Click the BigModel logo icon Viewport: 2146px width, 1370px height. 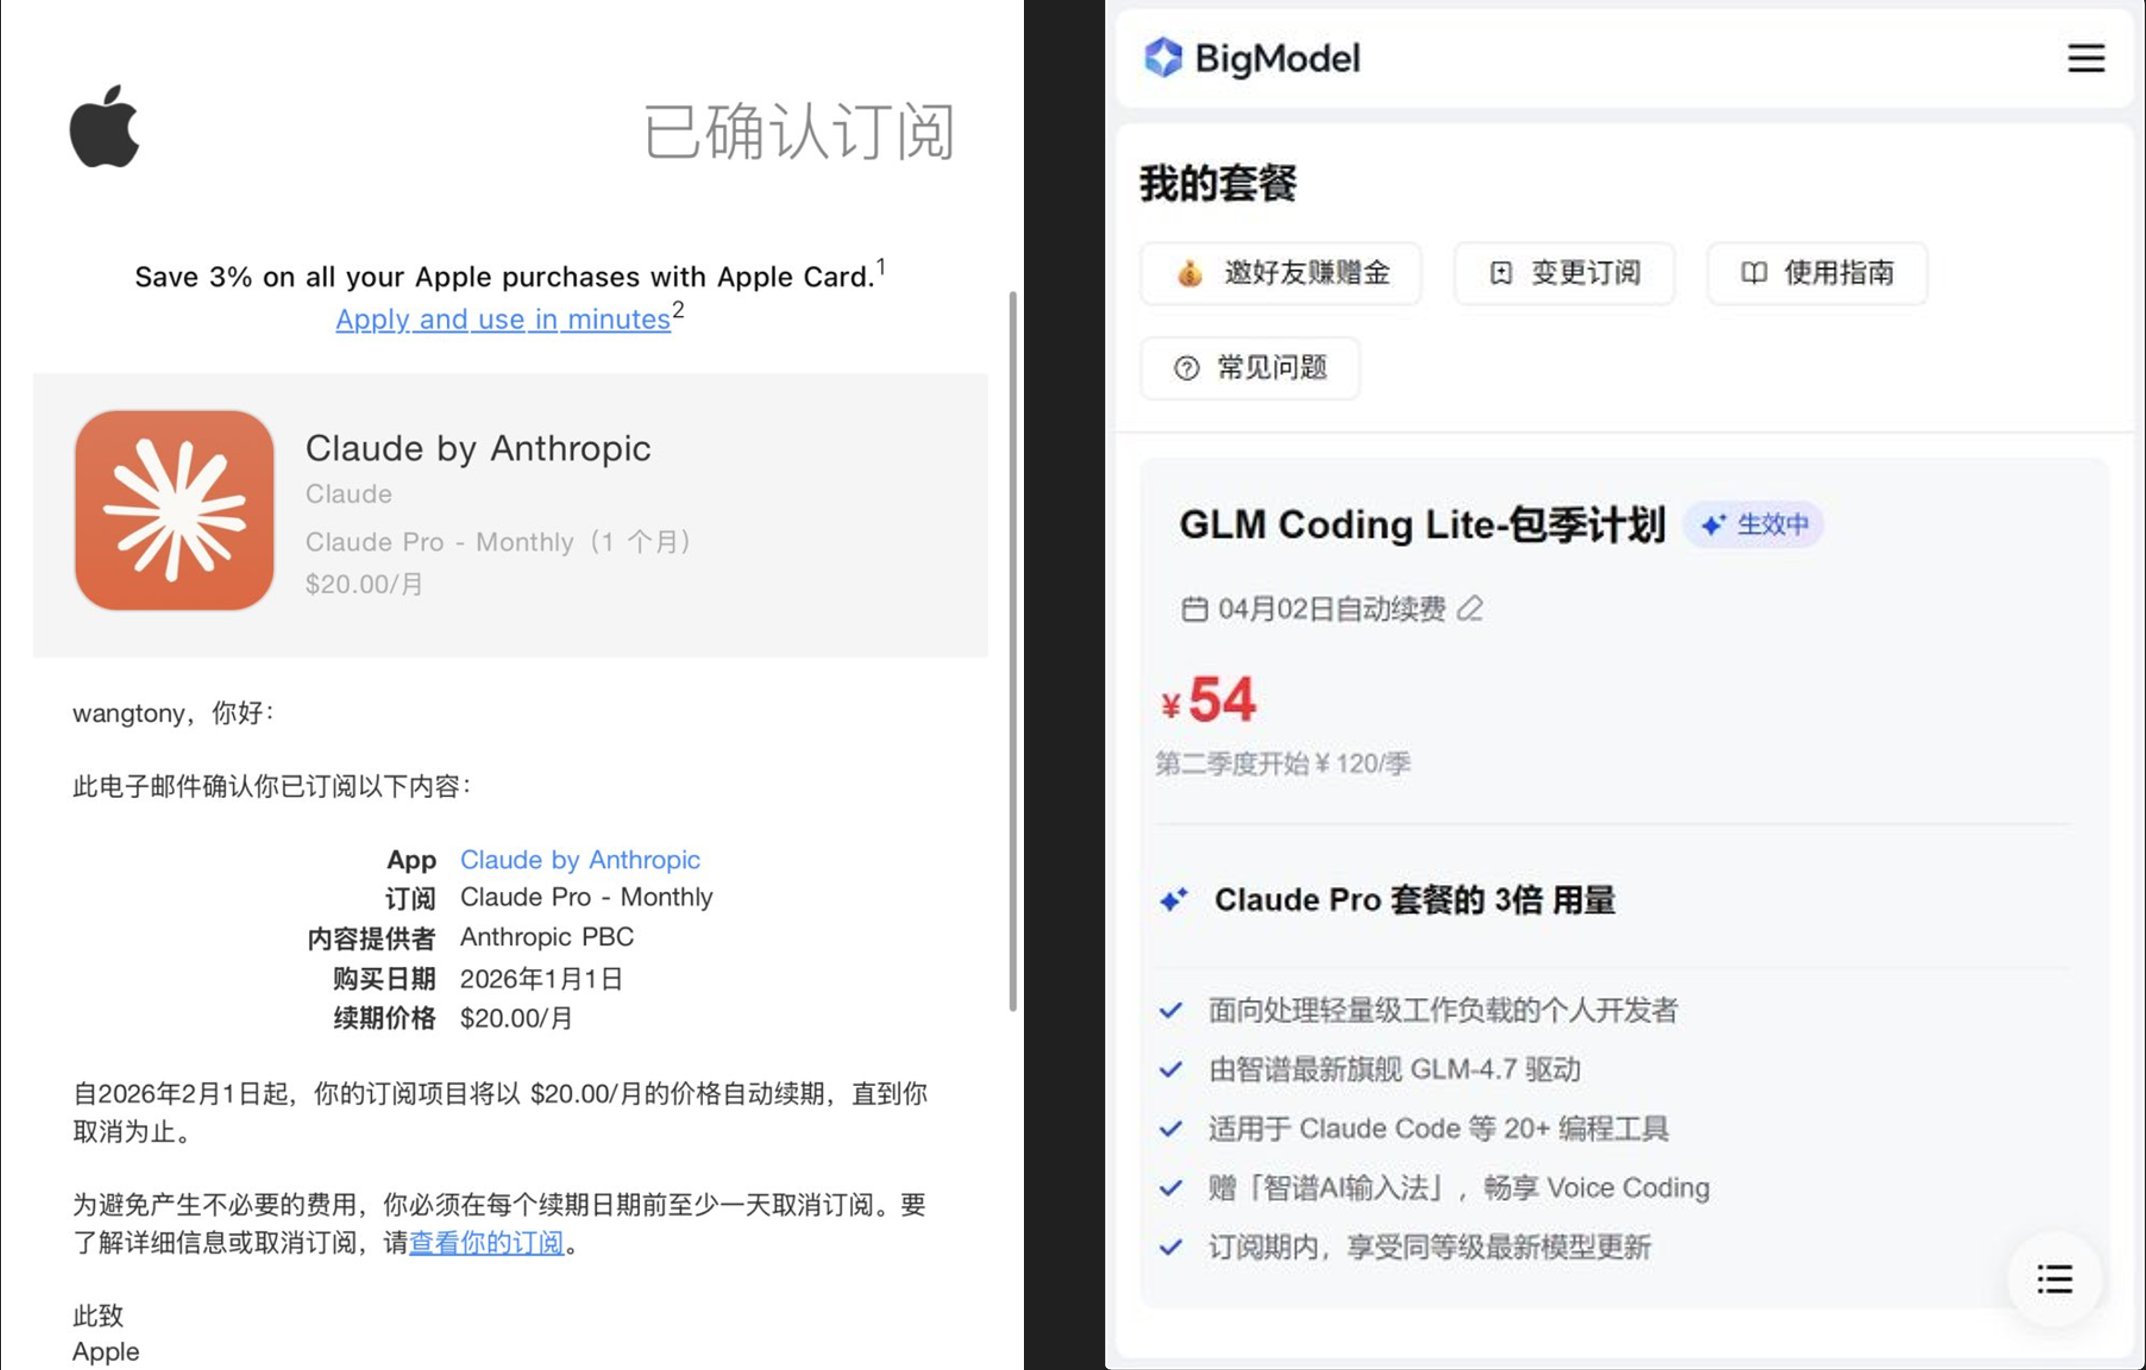click(1163, 58)
